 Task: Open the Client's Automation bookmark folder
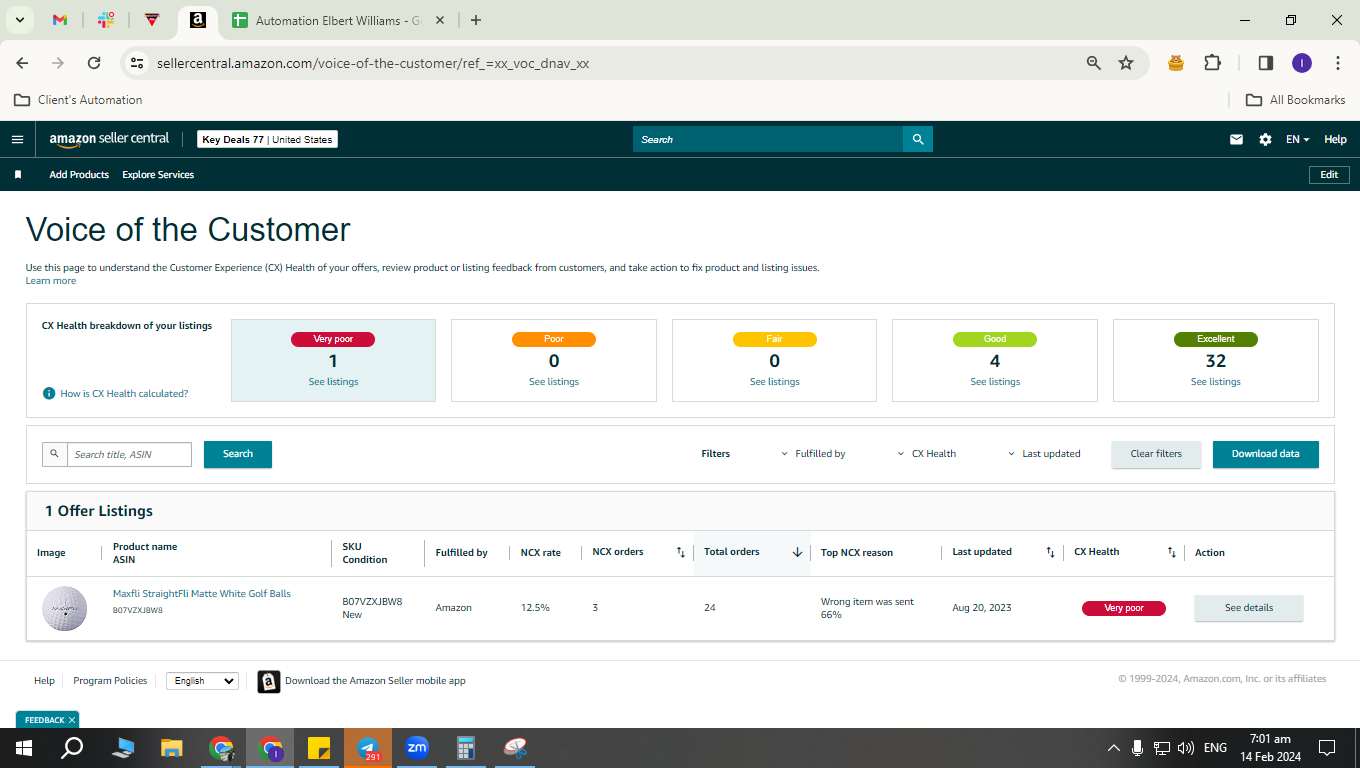click(78, 100)
